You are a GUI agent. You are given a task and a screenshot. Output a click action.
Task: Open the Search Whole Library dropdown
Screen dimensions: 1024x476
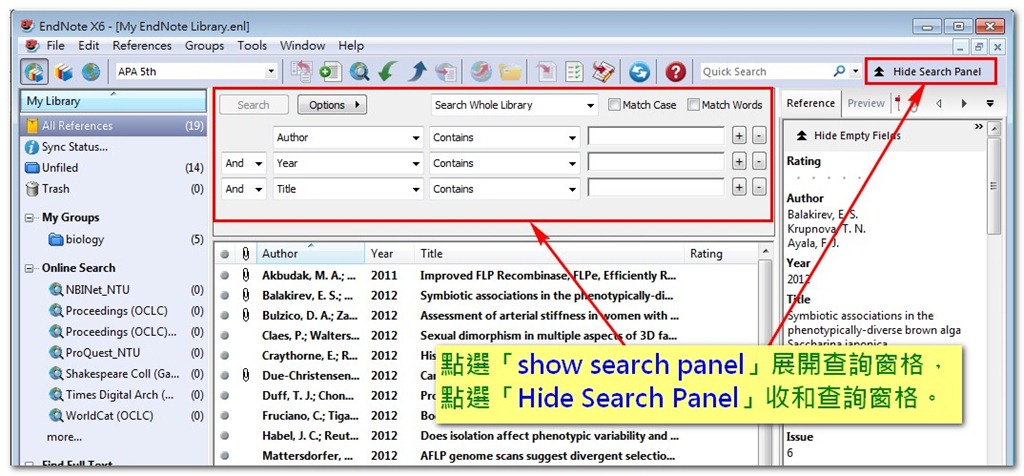coord(591,105)
